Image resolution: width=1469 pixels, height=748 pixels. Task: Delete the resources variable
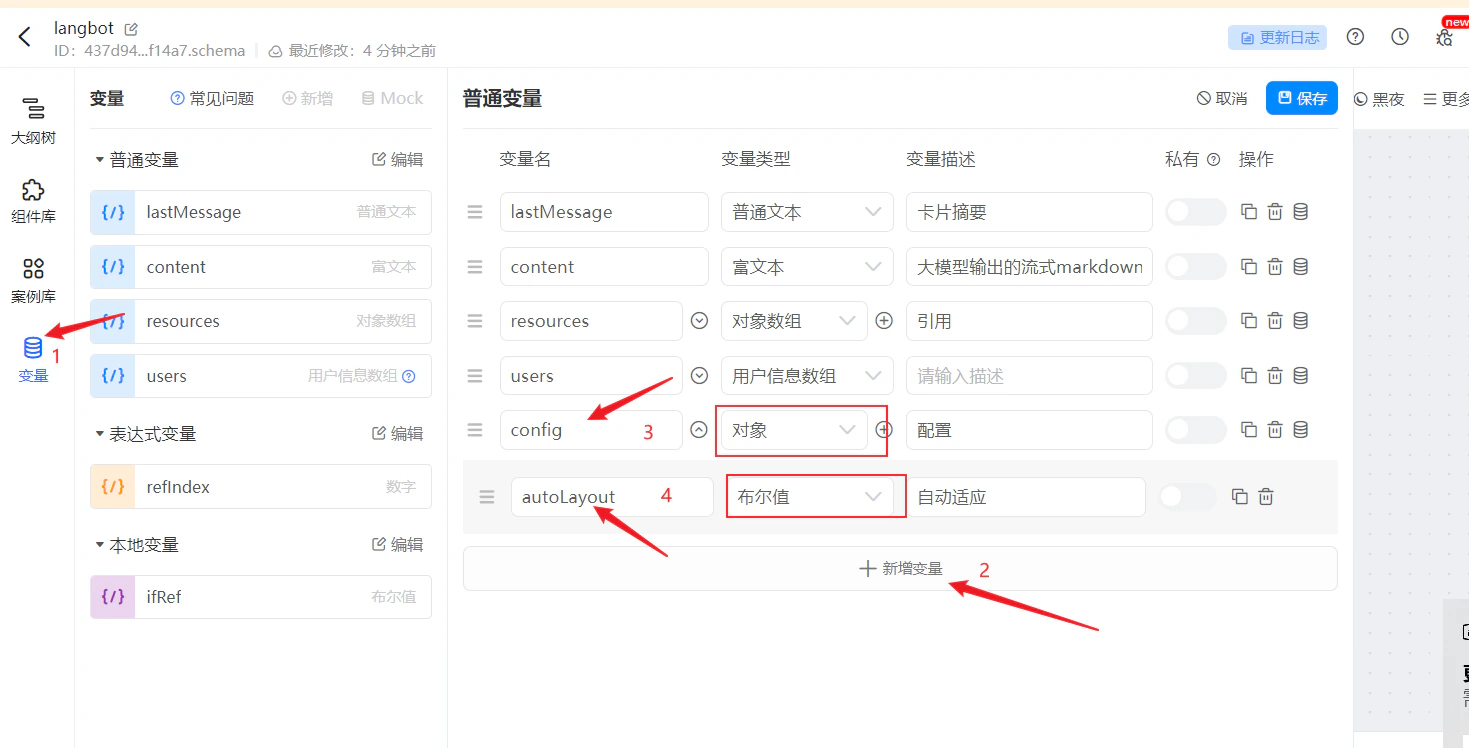pos(1275,321)
